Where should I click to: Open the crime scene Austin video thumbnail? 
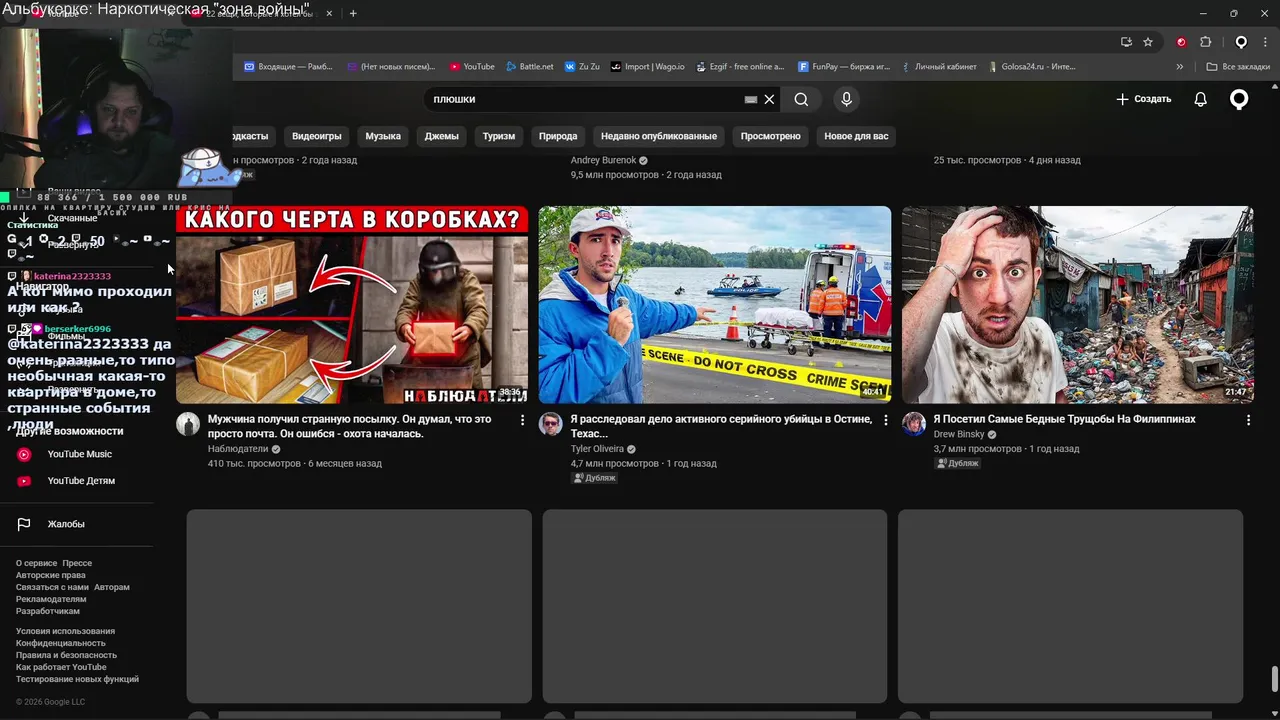click(715, 305)
